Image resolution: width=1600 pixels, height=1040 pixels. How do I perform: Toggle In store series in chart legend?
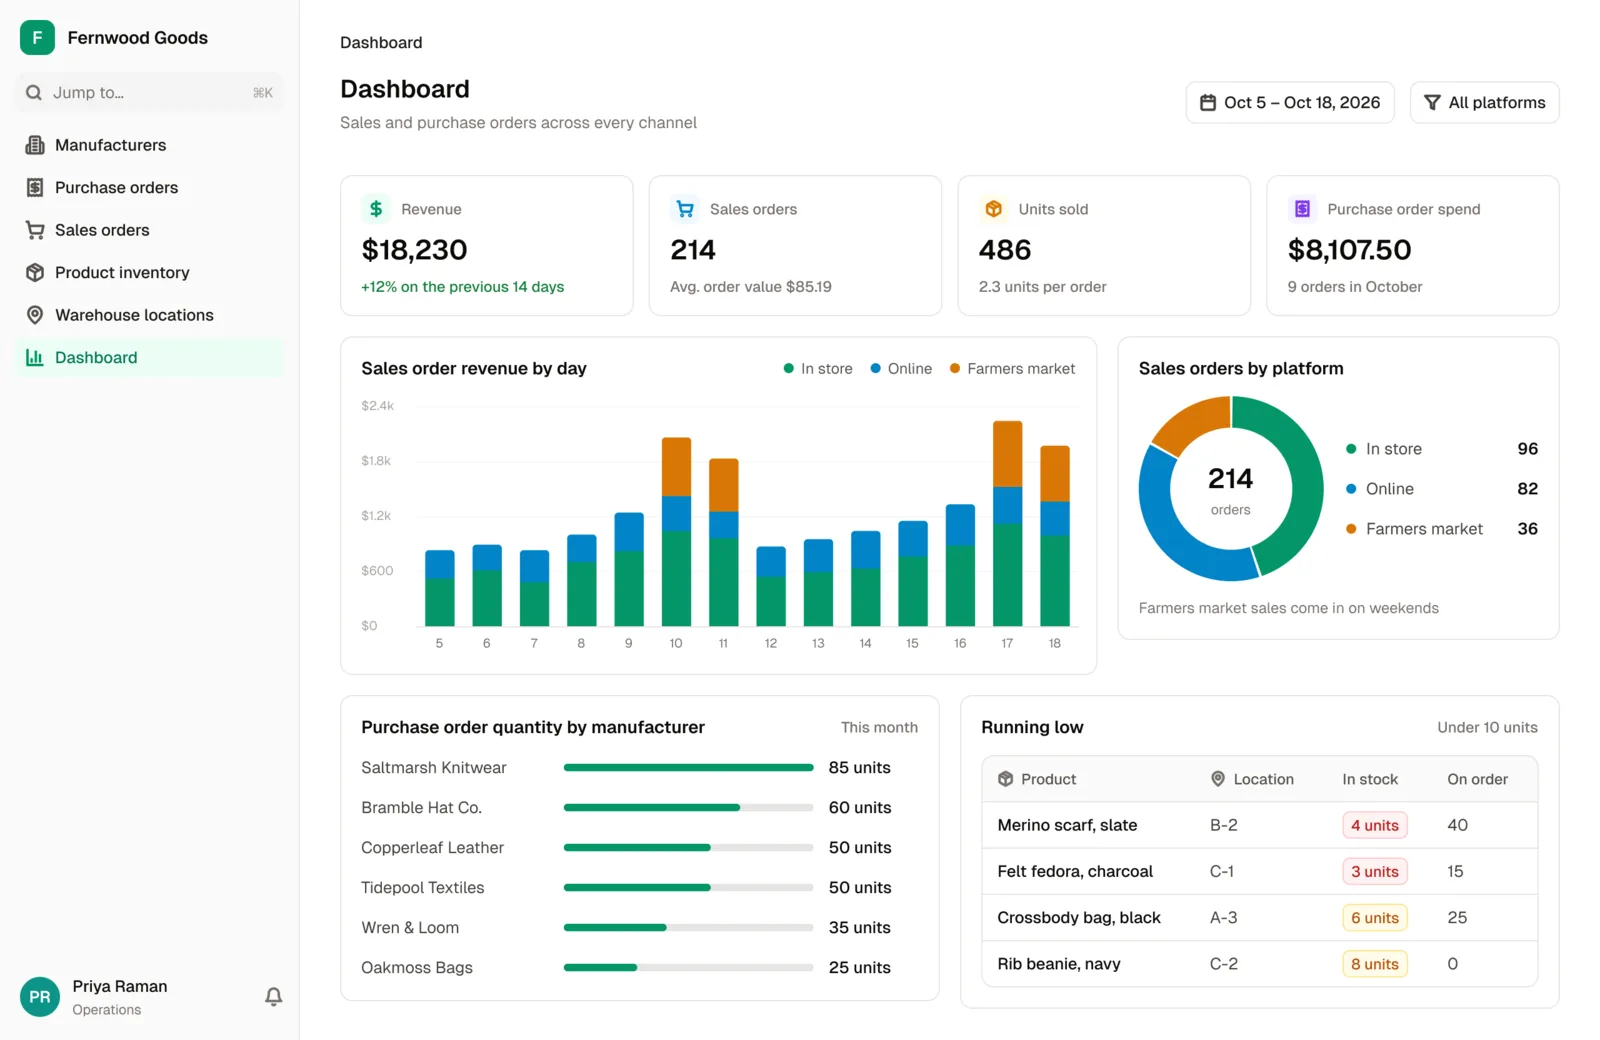818,369
